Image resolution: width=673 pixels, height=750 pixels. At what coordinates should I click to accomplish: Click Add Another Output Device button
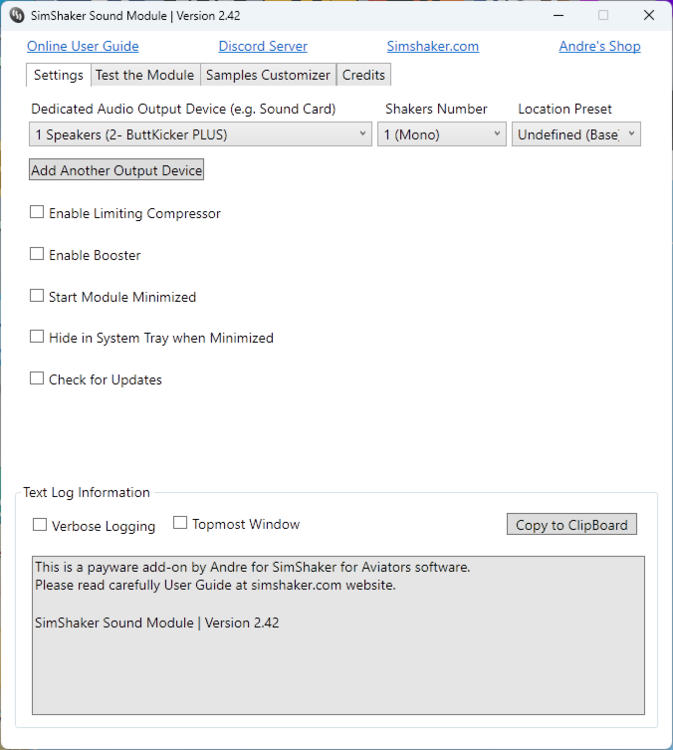click(x=117, y=171)
